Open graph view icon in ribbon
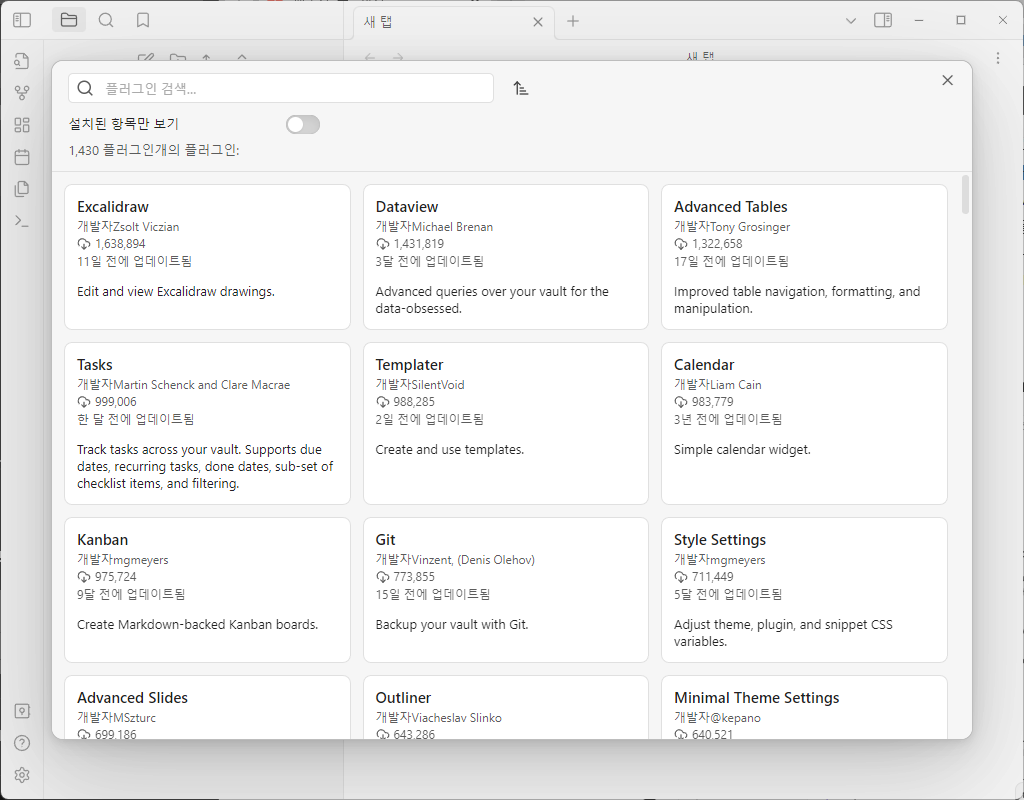 [x=22, y=93]
